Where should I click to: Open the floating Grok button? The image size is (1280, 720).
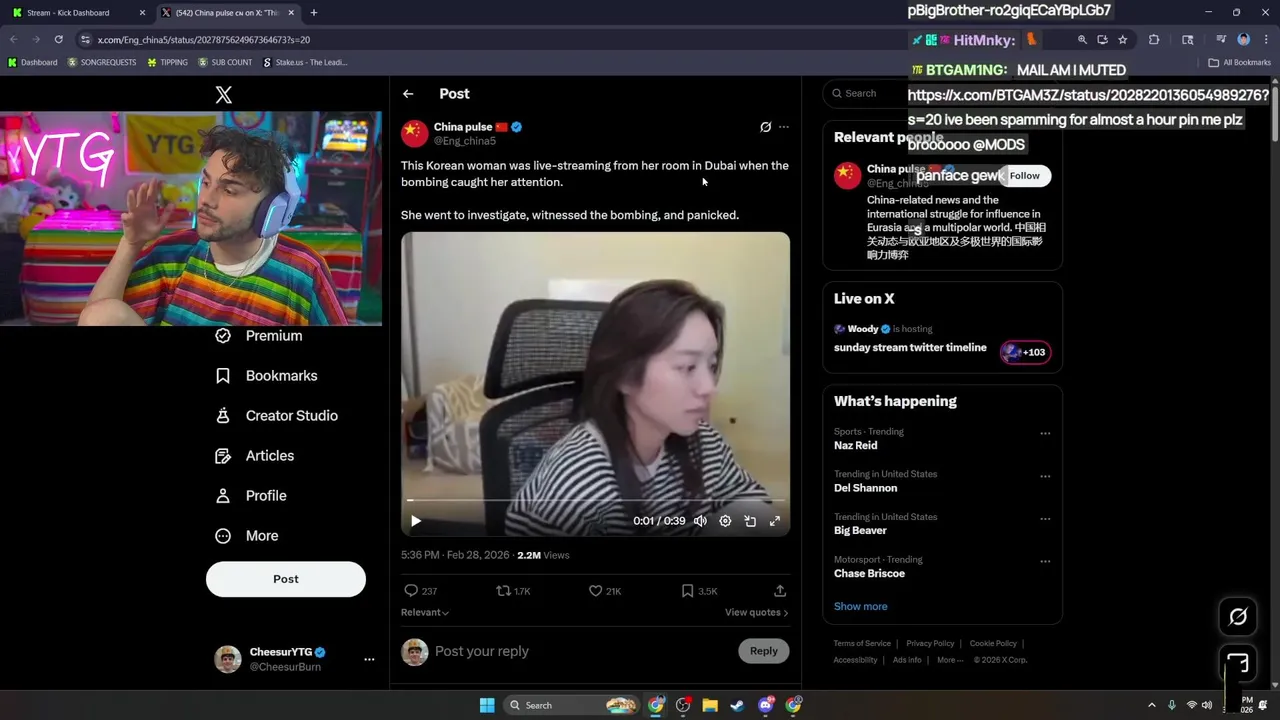coord(1238,617)
